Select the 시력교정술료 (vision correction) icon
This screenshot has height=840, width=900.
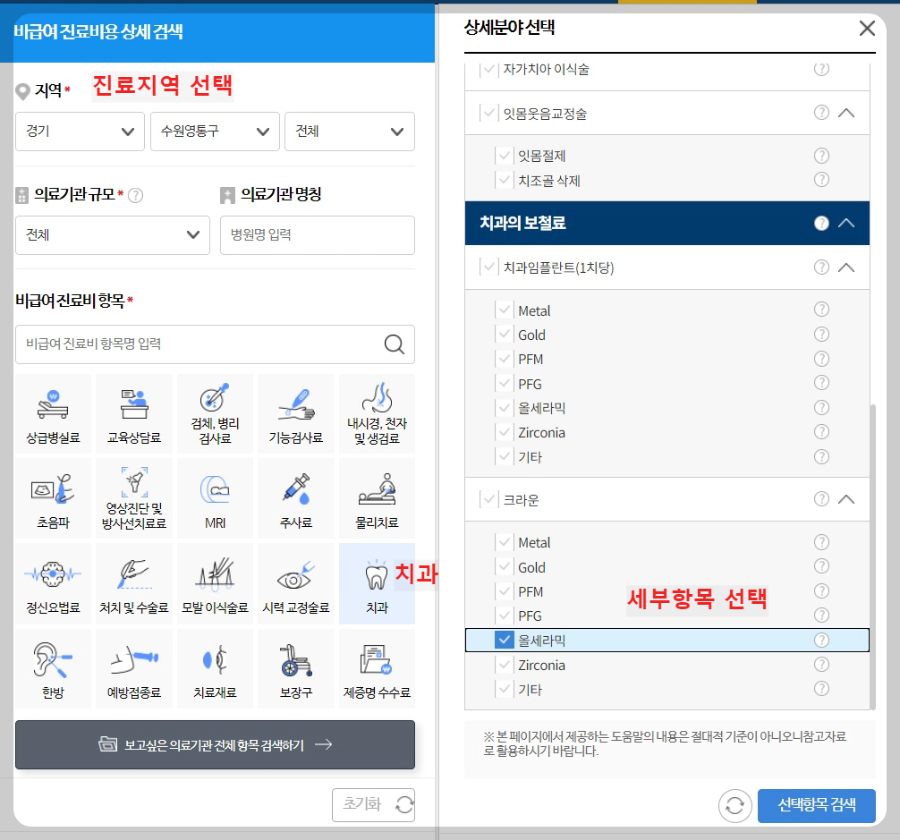[295, 583]
